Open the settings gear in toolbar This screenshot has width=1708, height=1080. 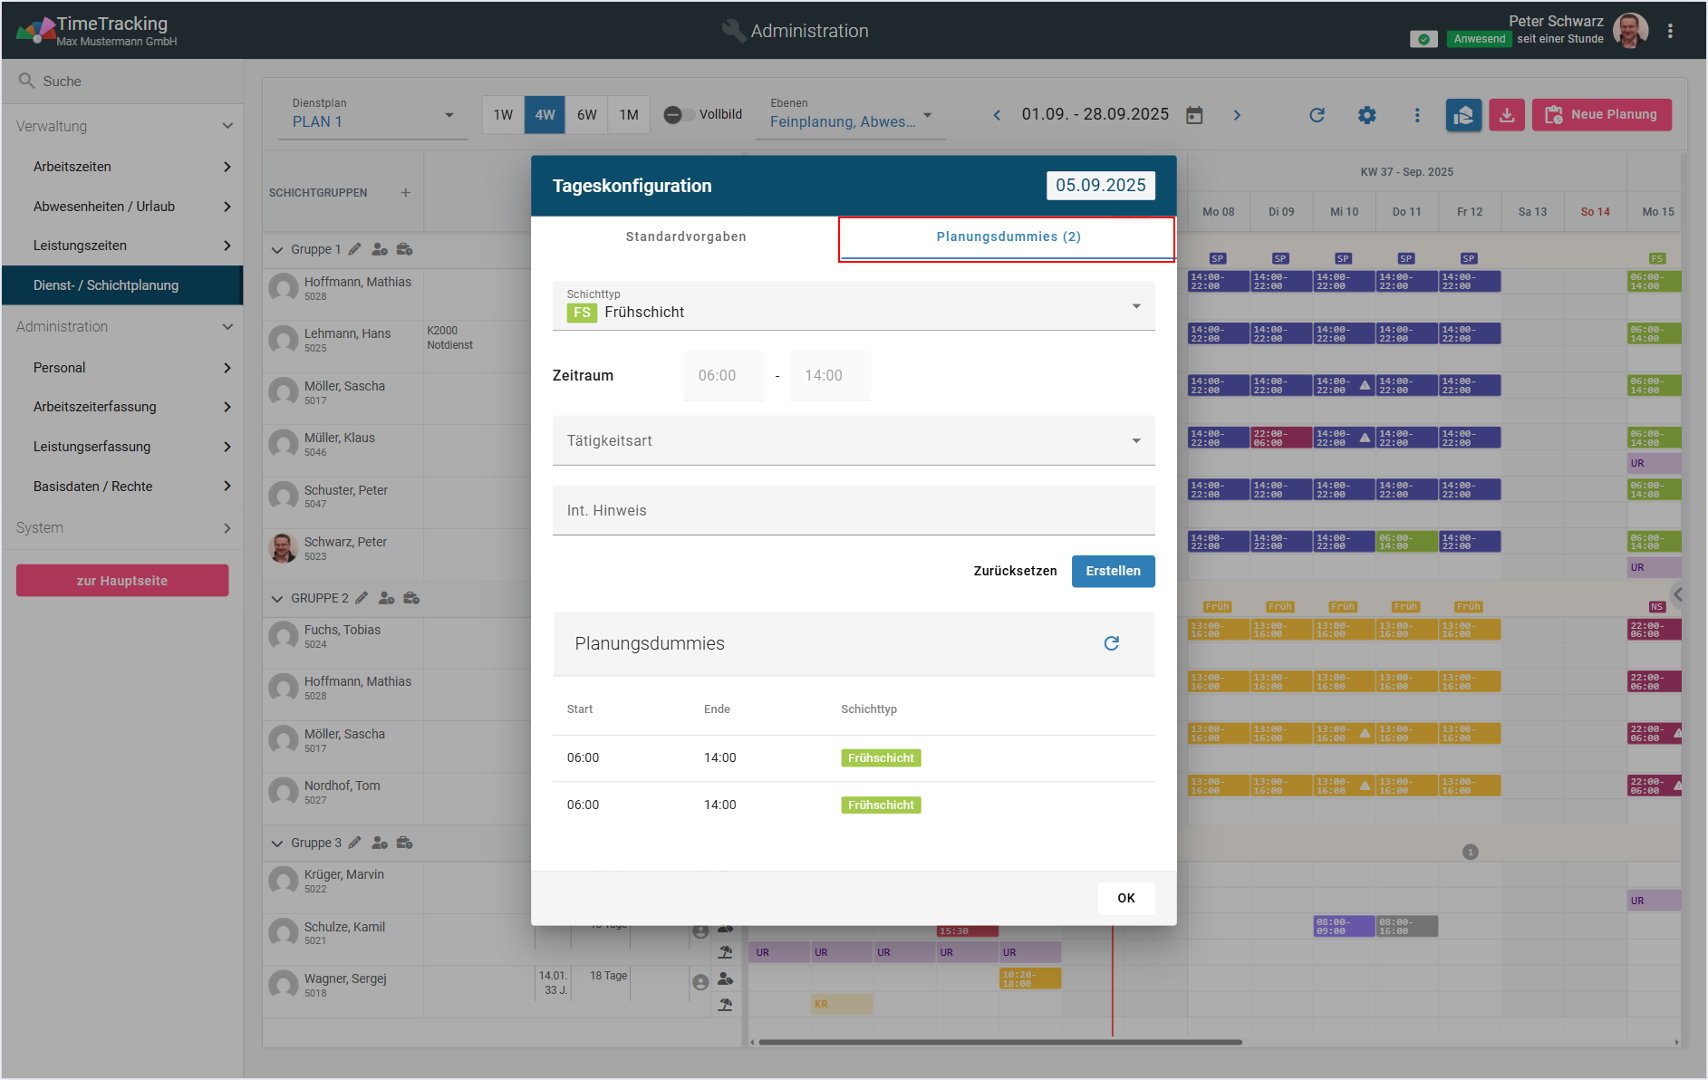click(1367, 115)
